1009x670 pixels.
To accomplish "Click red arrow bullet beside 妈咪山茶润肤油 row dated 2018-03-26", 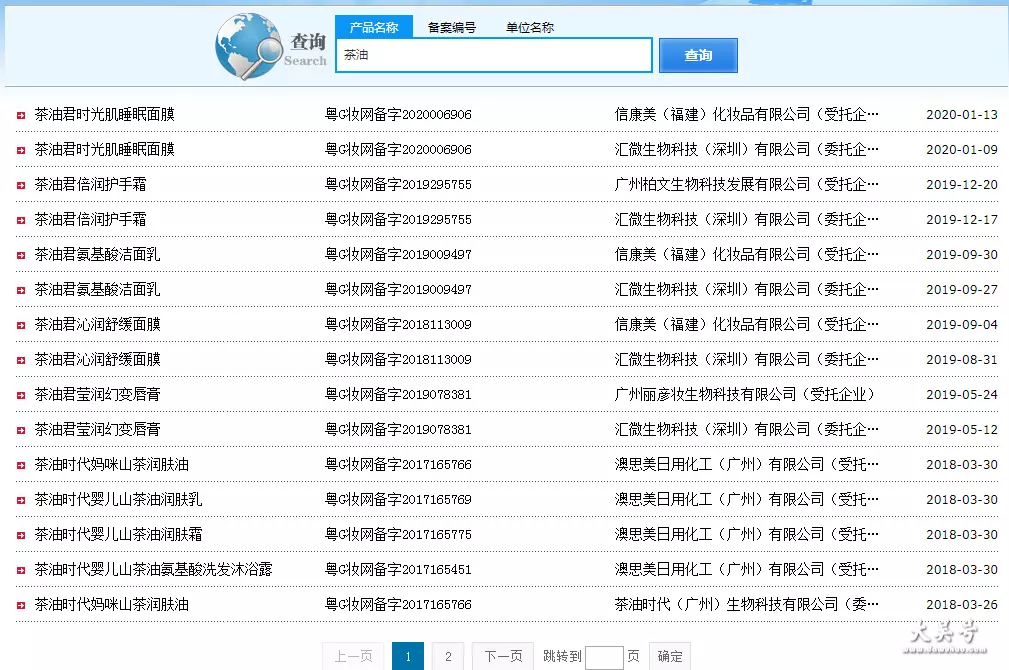I will pyautogui.click(x=21, y=605).
